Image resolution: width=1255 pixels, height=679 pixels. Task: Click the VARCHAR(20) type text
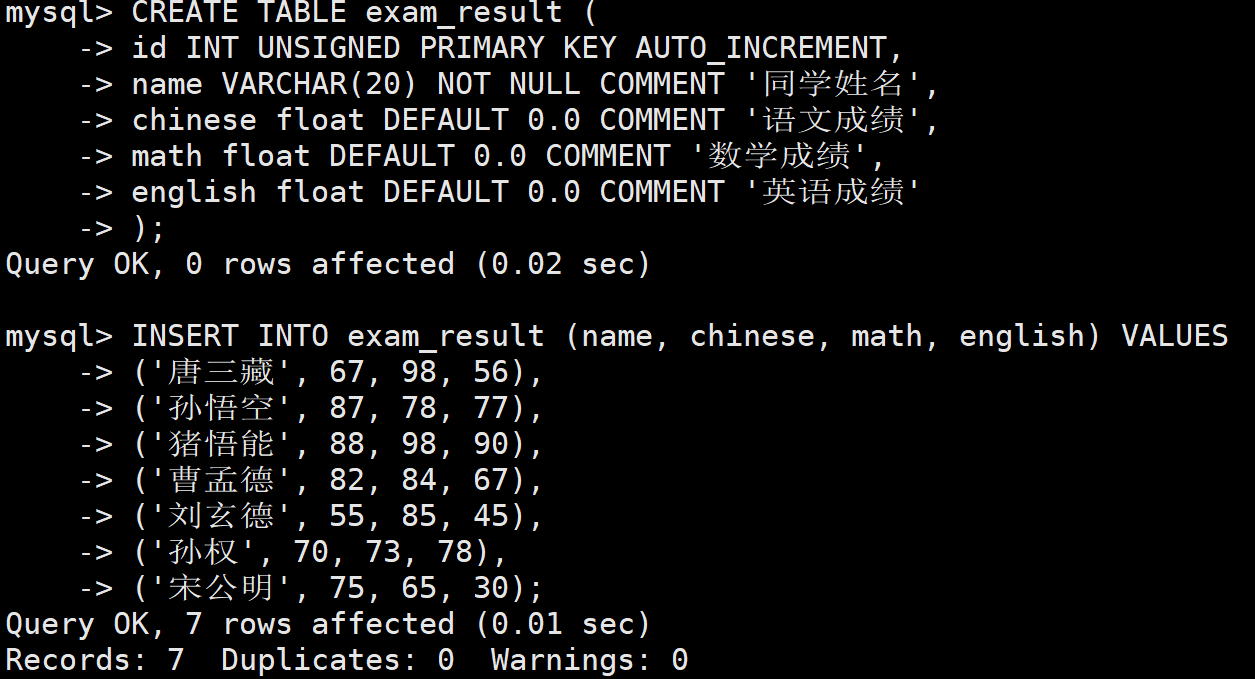(x=320, y=84)
